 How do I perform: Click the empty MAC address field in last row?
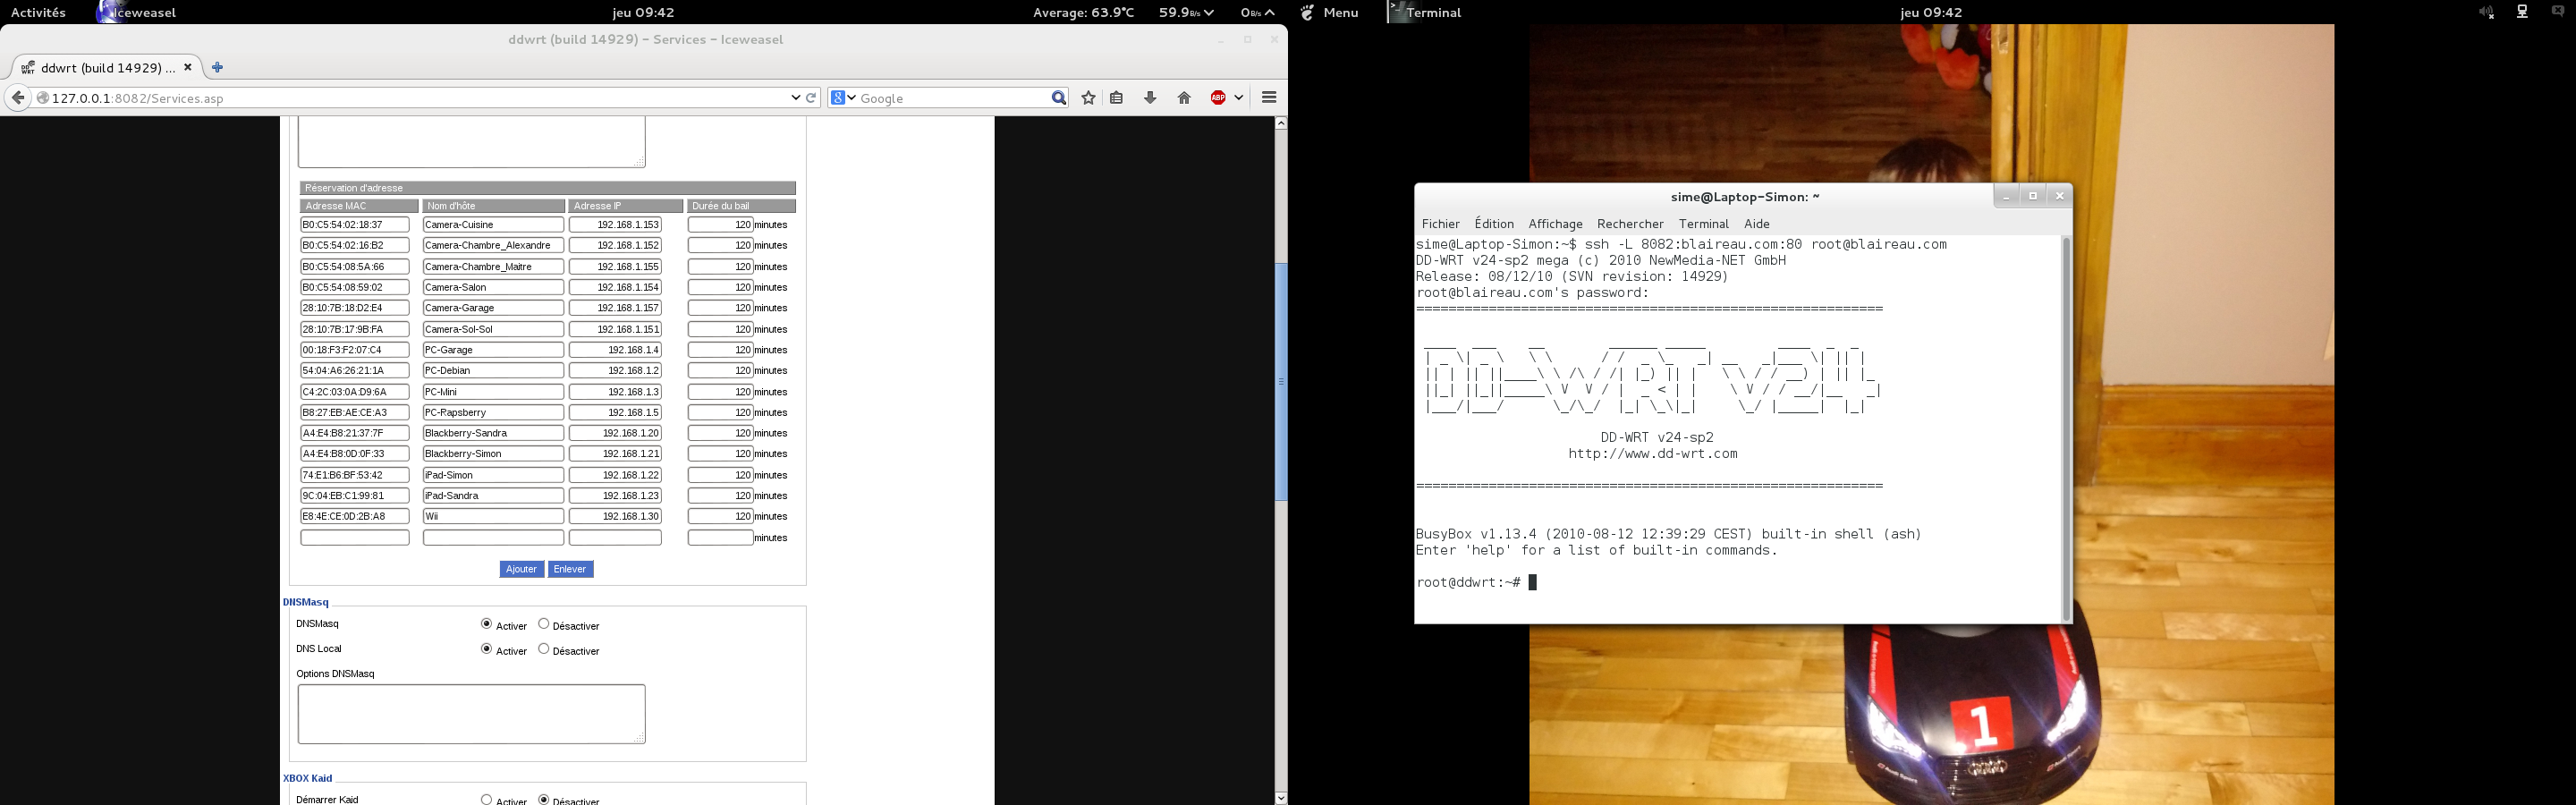coord(355,538)
